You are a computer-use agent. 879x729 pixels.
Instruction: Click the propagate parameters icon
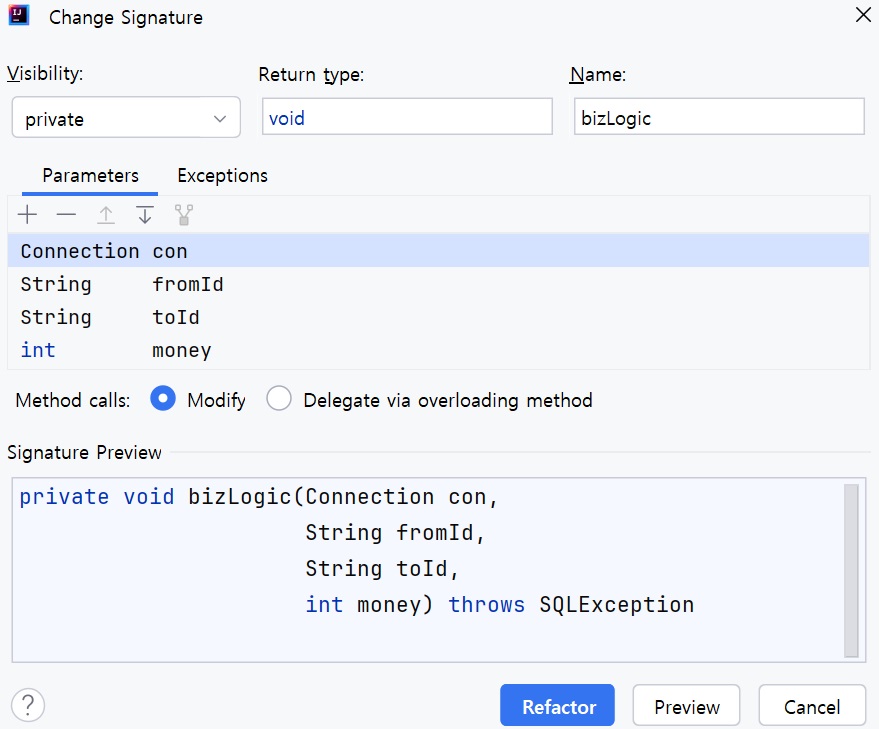tap(183, 215)
